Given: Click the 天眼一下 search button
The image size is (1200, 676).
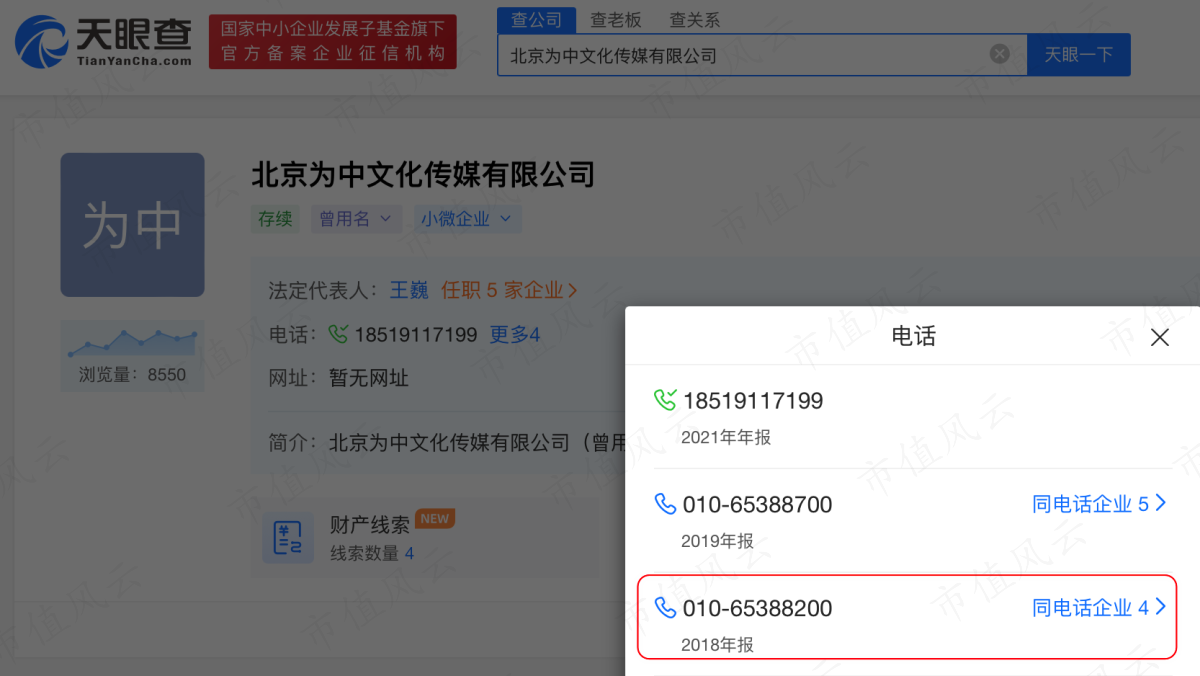Looking at the screenshot, I should 1079,55.
